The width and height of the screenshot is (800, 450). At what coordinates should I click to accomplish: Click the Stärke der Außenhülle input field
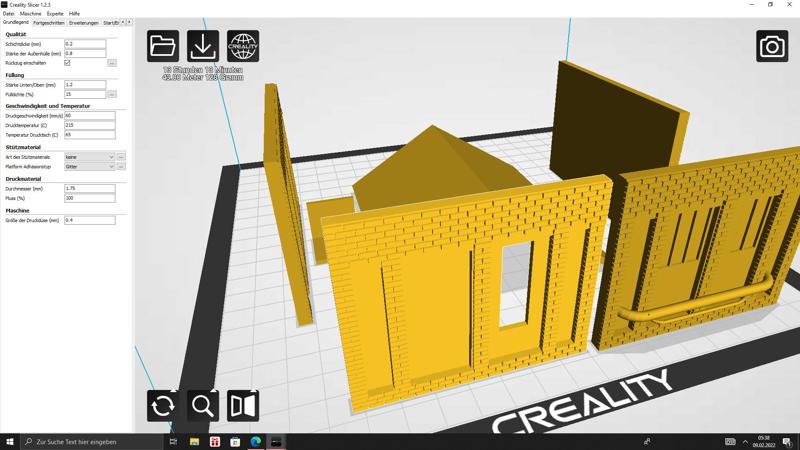pyautogui.click(x=85, y=53)
